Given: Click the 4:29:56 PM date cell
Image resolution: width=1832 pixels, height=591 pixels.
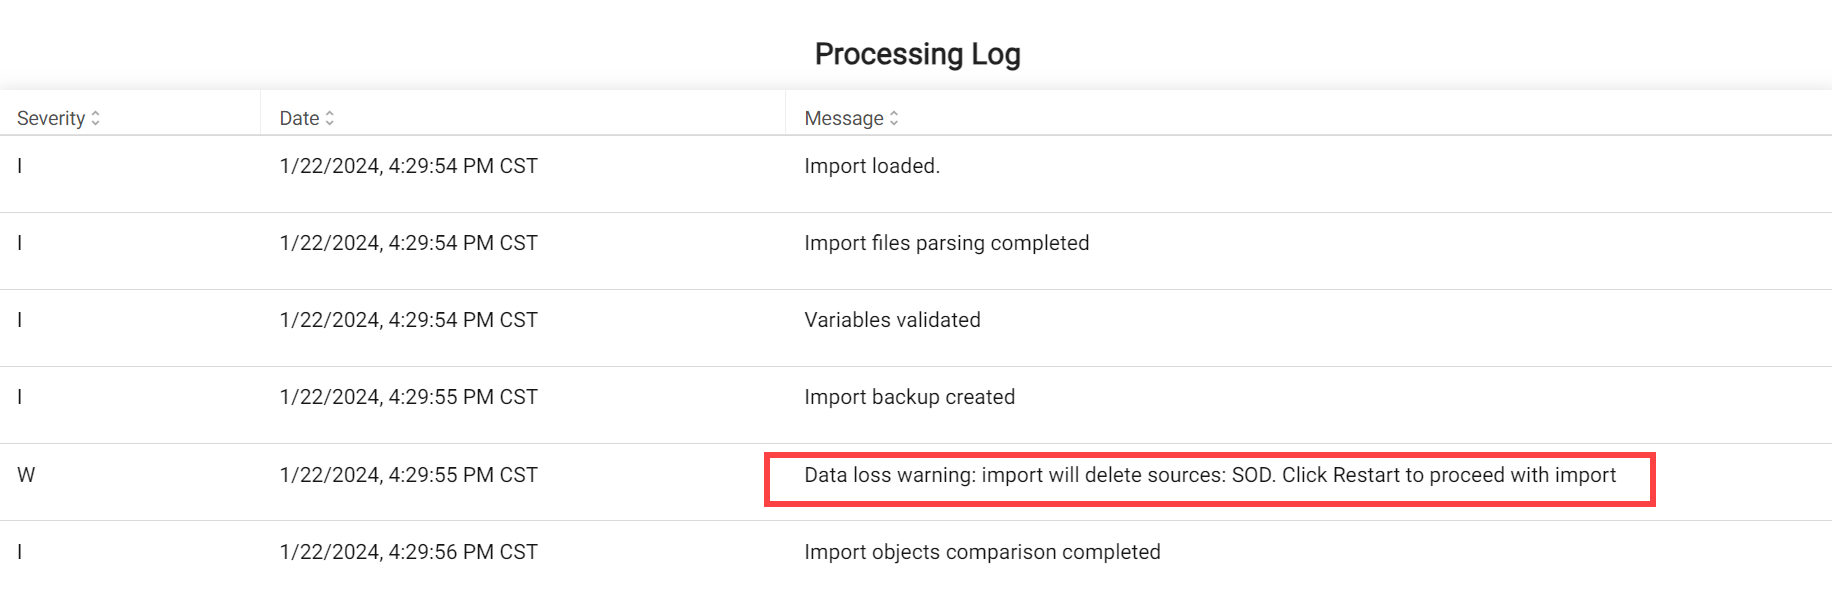Looking at the screenshot, I should 408,552.
